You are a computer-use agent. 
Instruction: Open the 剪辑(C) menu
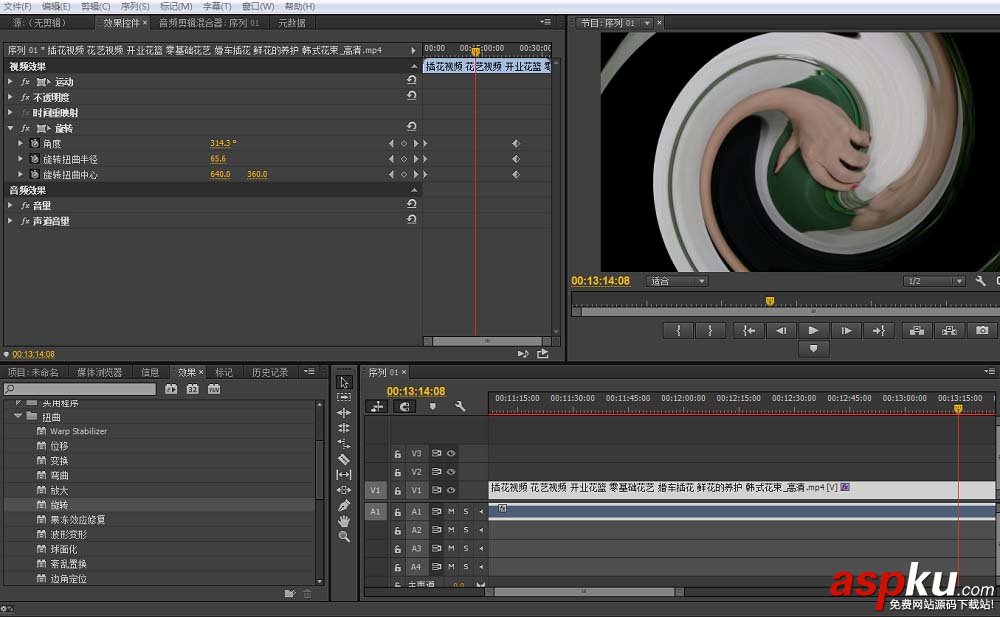[x=95, y=6]
